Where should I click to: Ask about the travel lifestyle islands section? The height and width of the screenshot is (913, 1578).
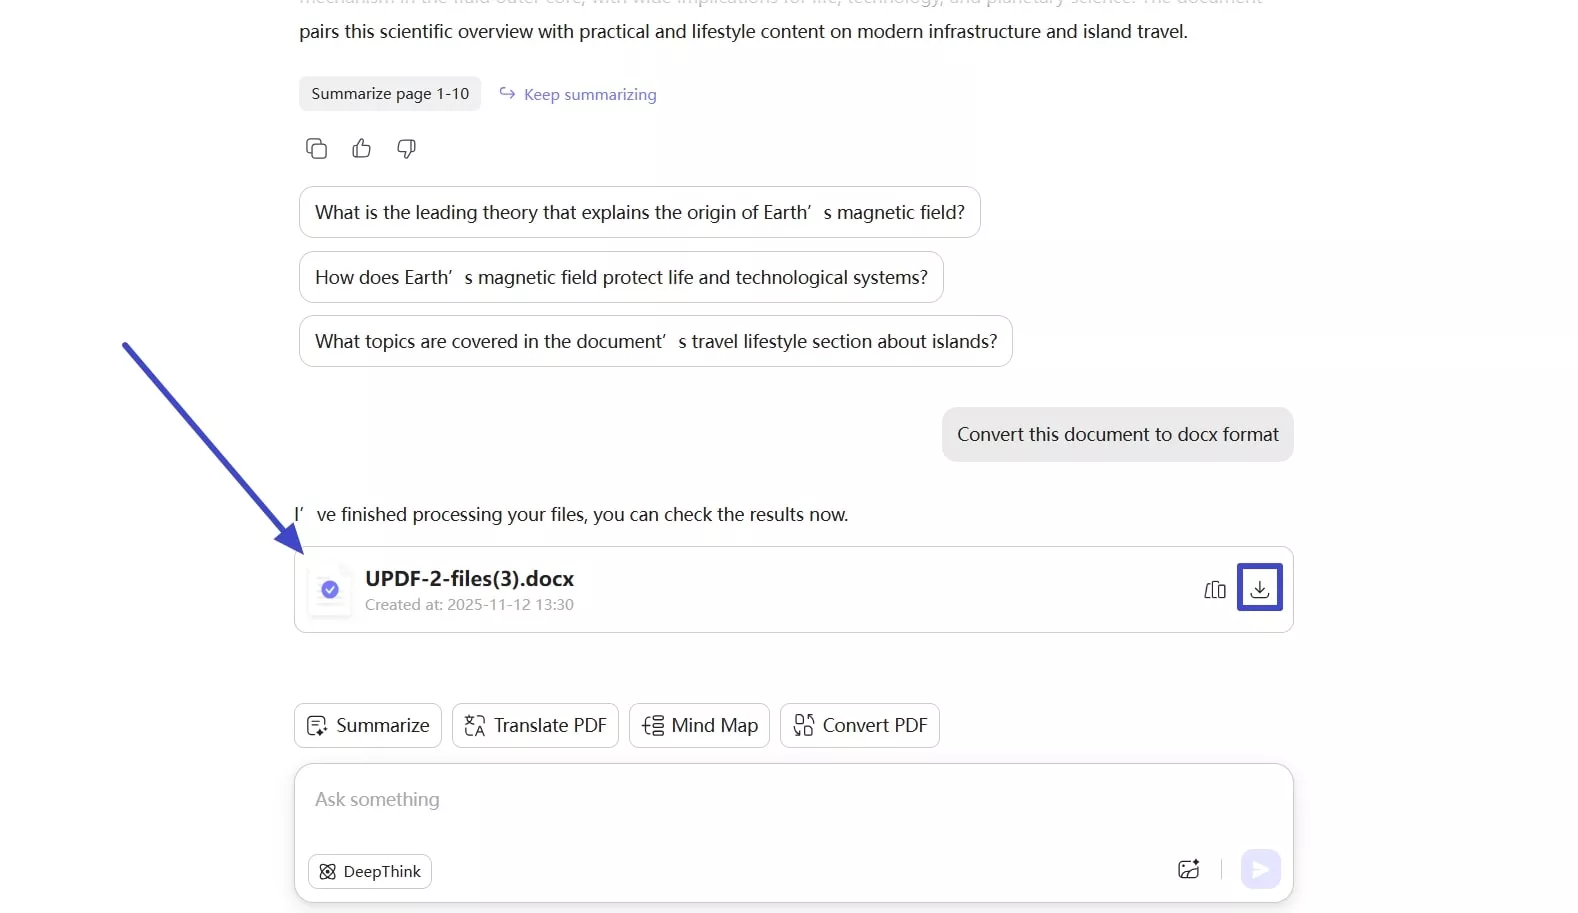click(655, 341)
